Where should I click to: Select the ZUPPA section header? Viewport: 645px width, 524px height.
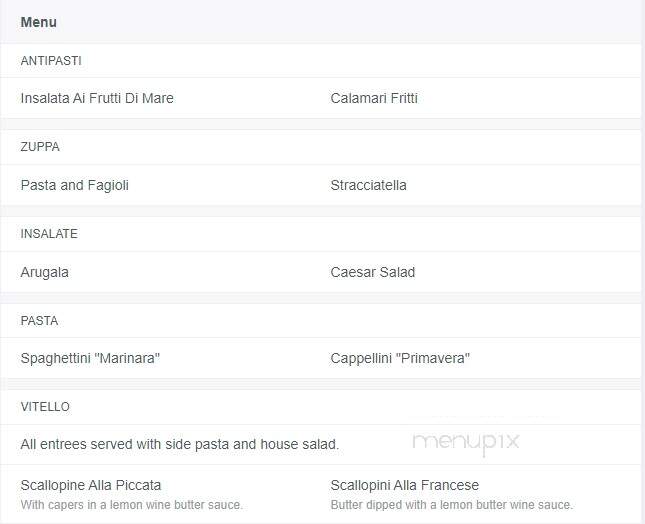(x=40, y=147)
